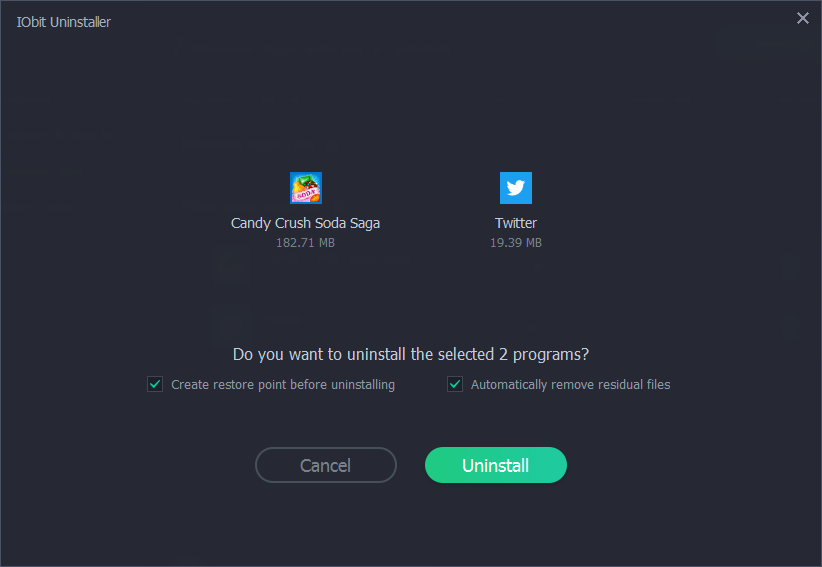Click the 'Create restore point before uninstalling' label

click(x=283, y=384)
